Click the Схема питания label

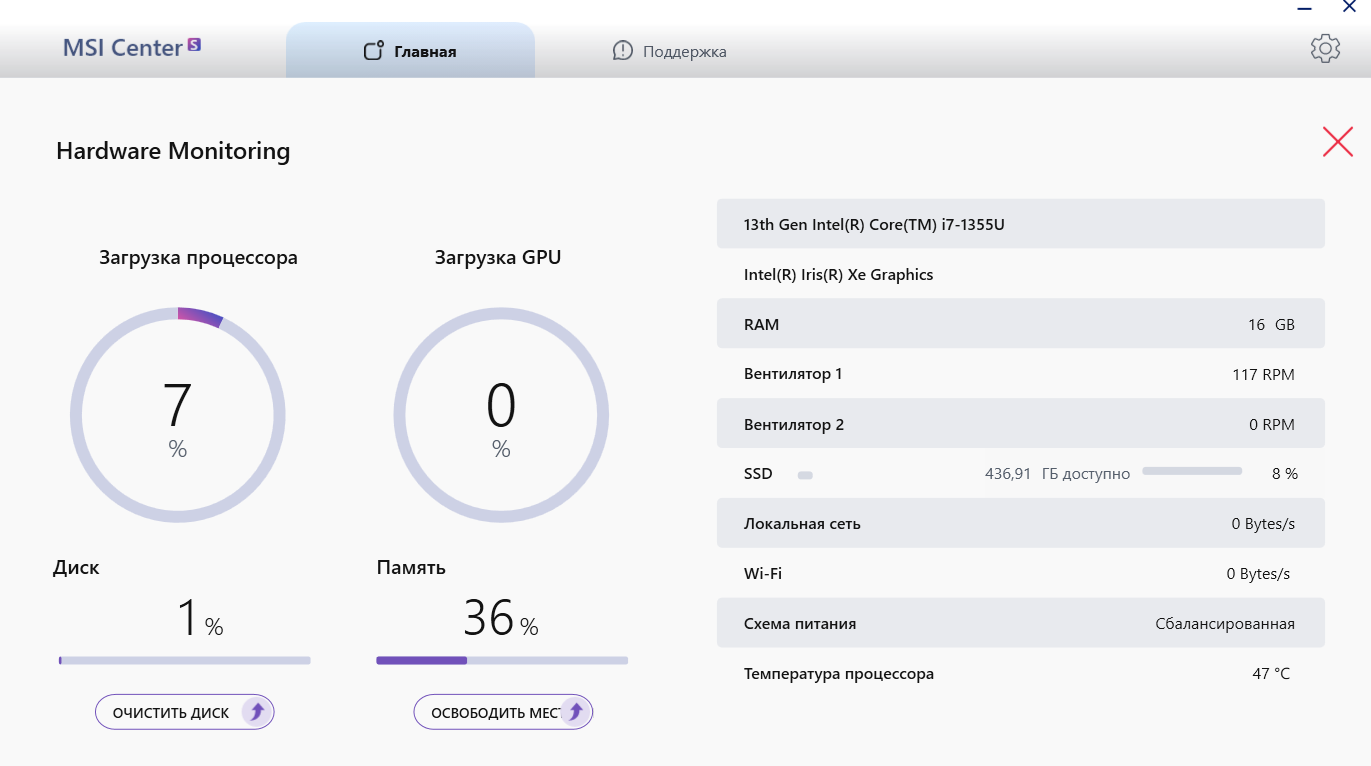800,624
